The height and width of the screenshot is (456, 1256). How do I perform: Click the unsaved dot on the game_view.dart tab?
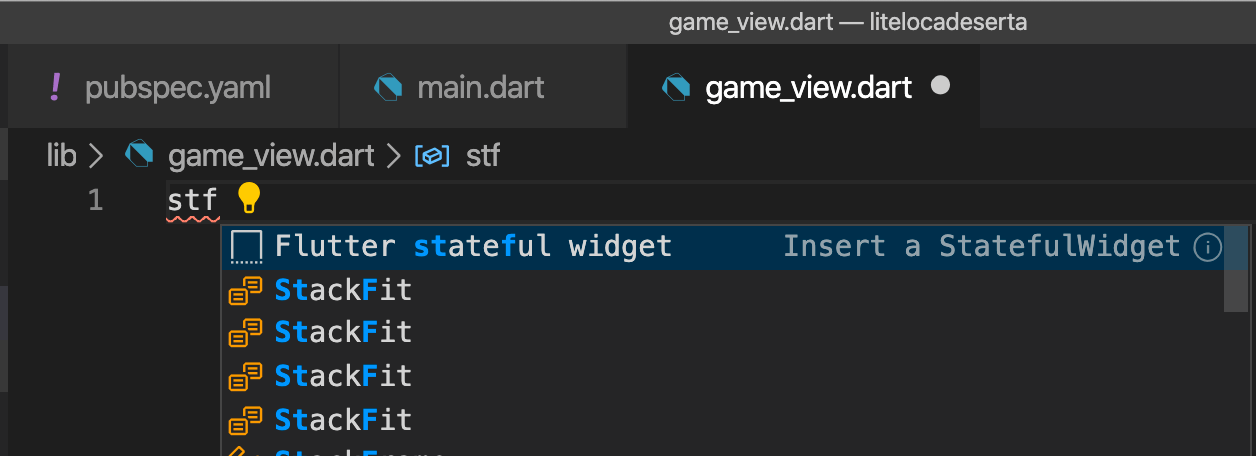point(940,86)
